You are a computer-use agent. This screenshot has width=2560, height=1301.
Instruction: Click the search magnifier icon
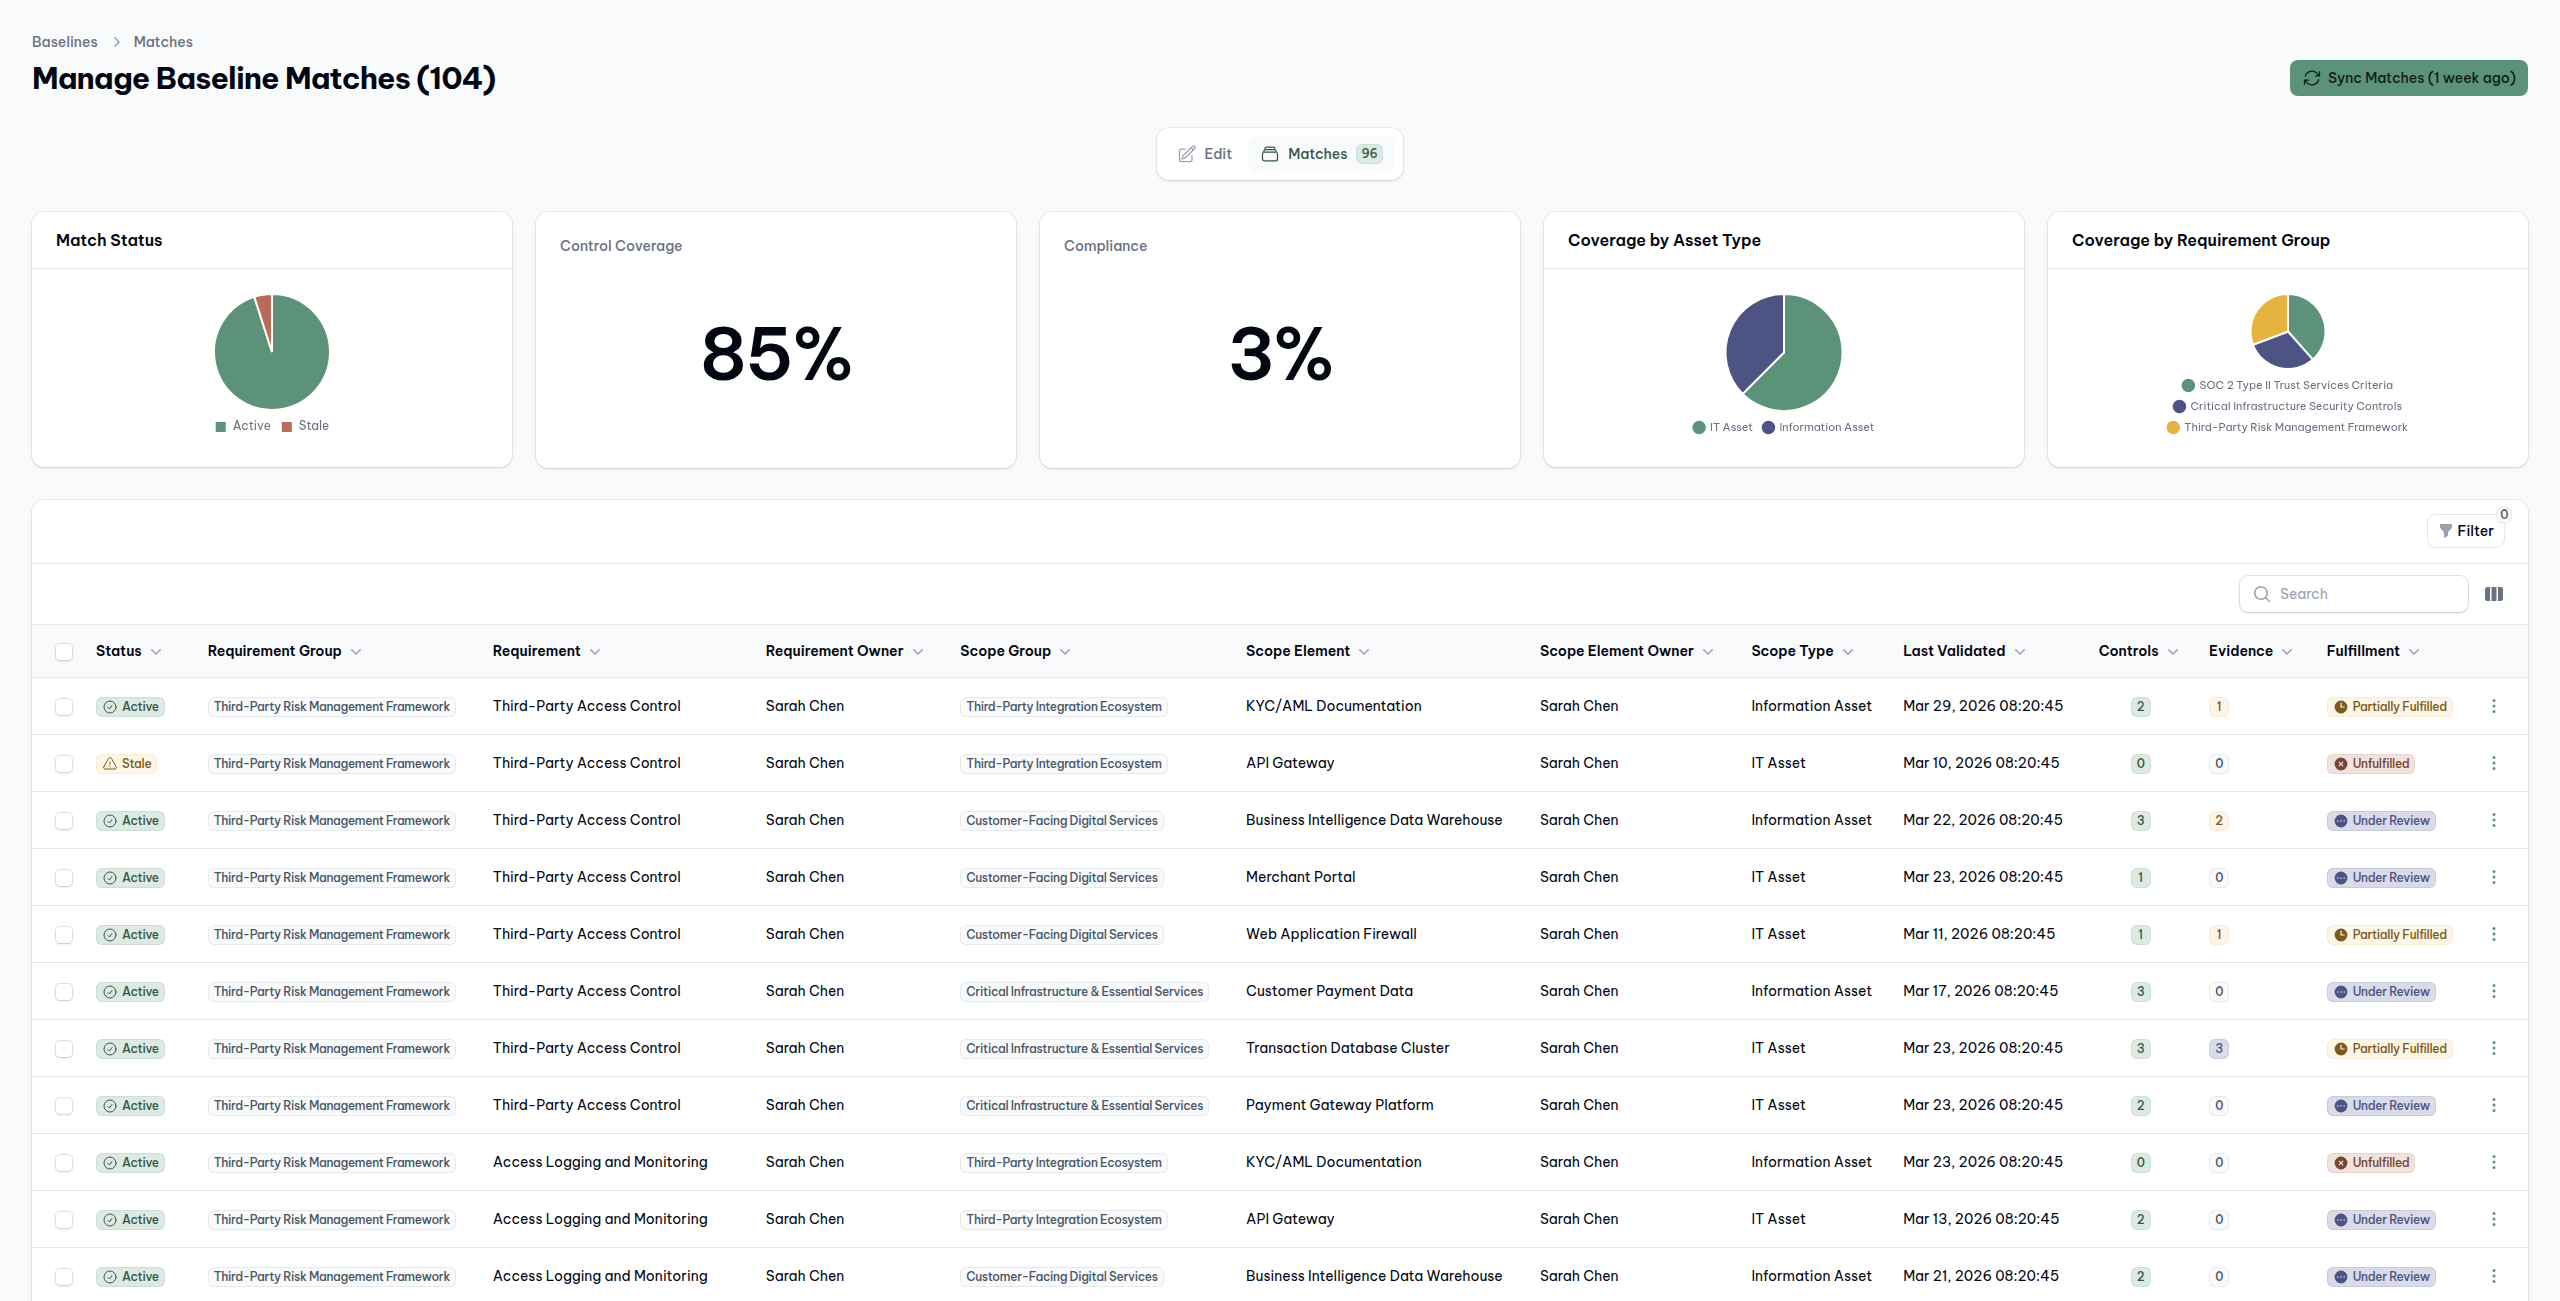pos(2261,594)
